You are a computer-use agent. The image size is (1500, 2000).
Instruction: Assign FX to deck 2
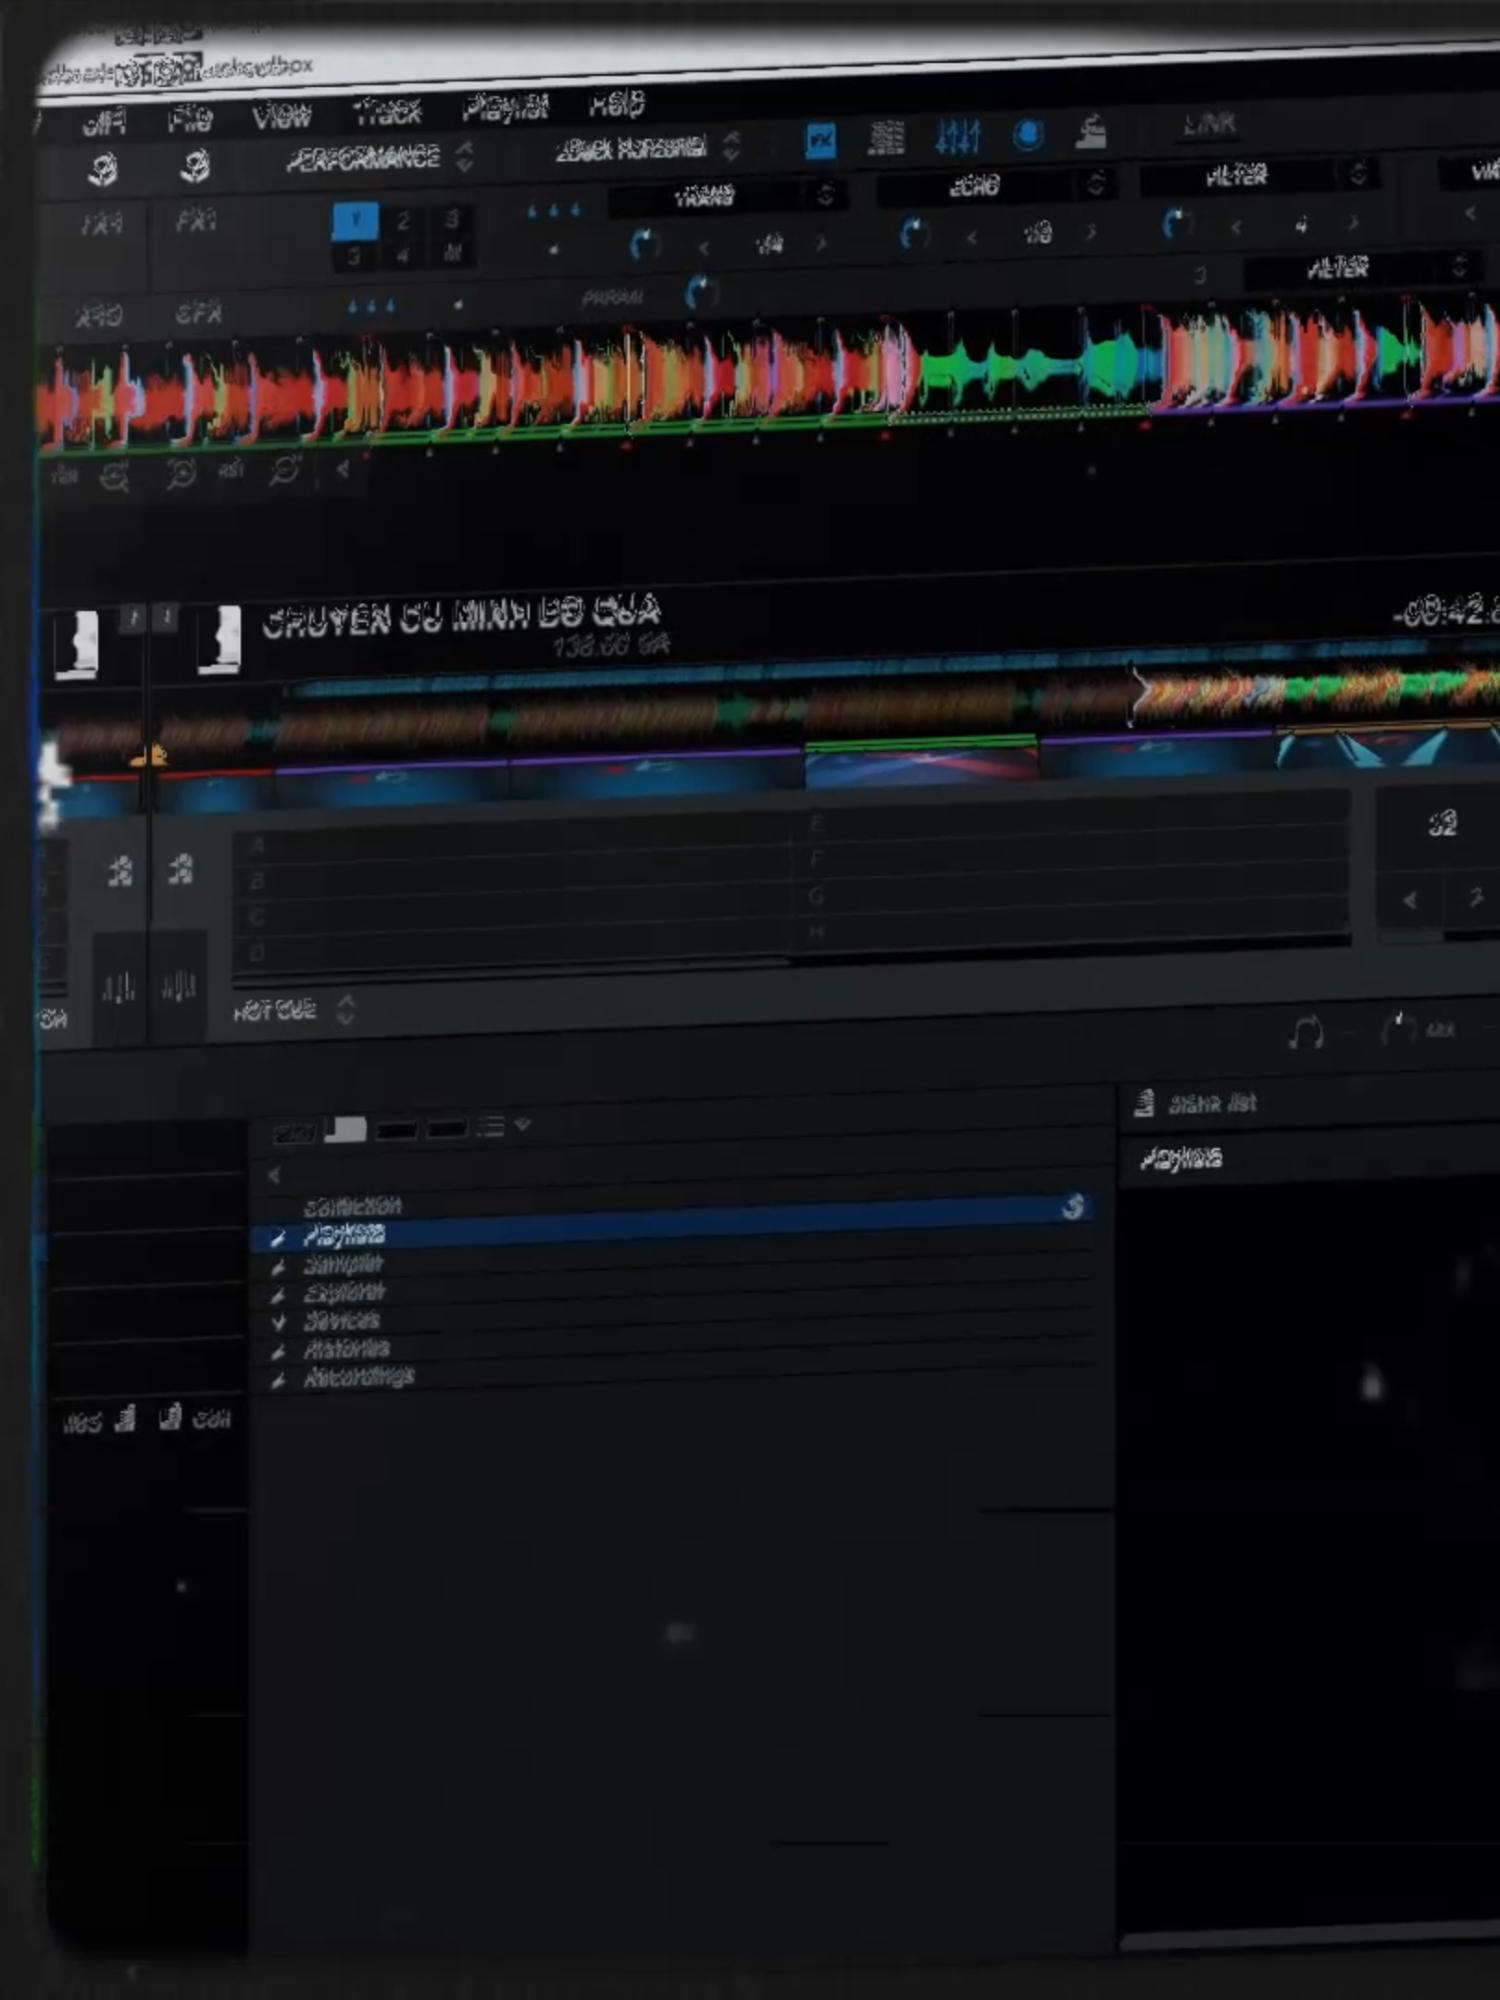403,221
